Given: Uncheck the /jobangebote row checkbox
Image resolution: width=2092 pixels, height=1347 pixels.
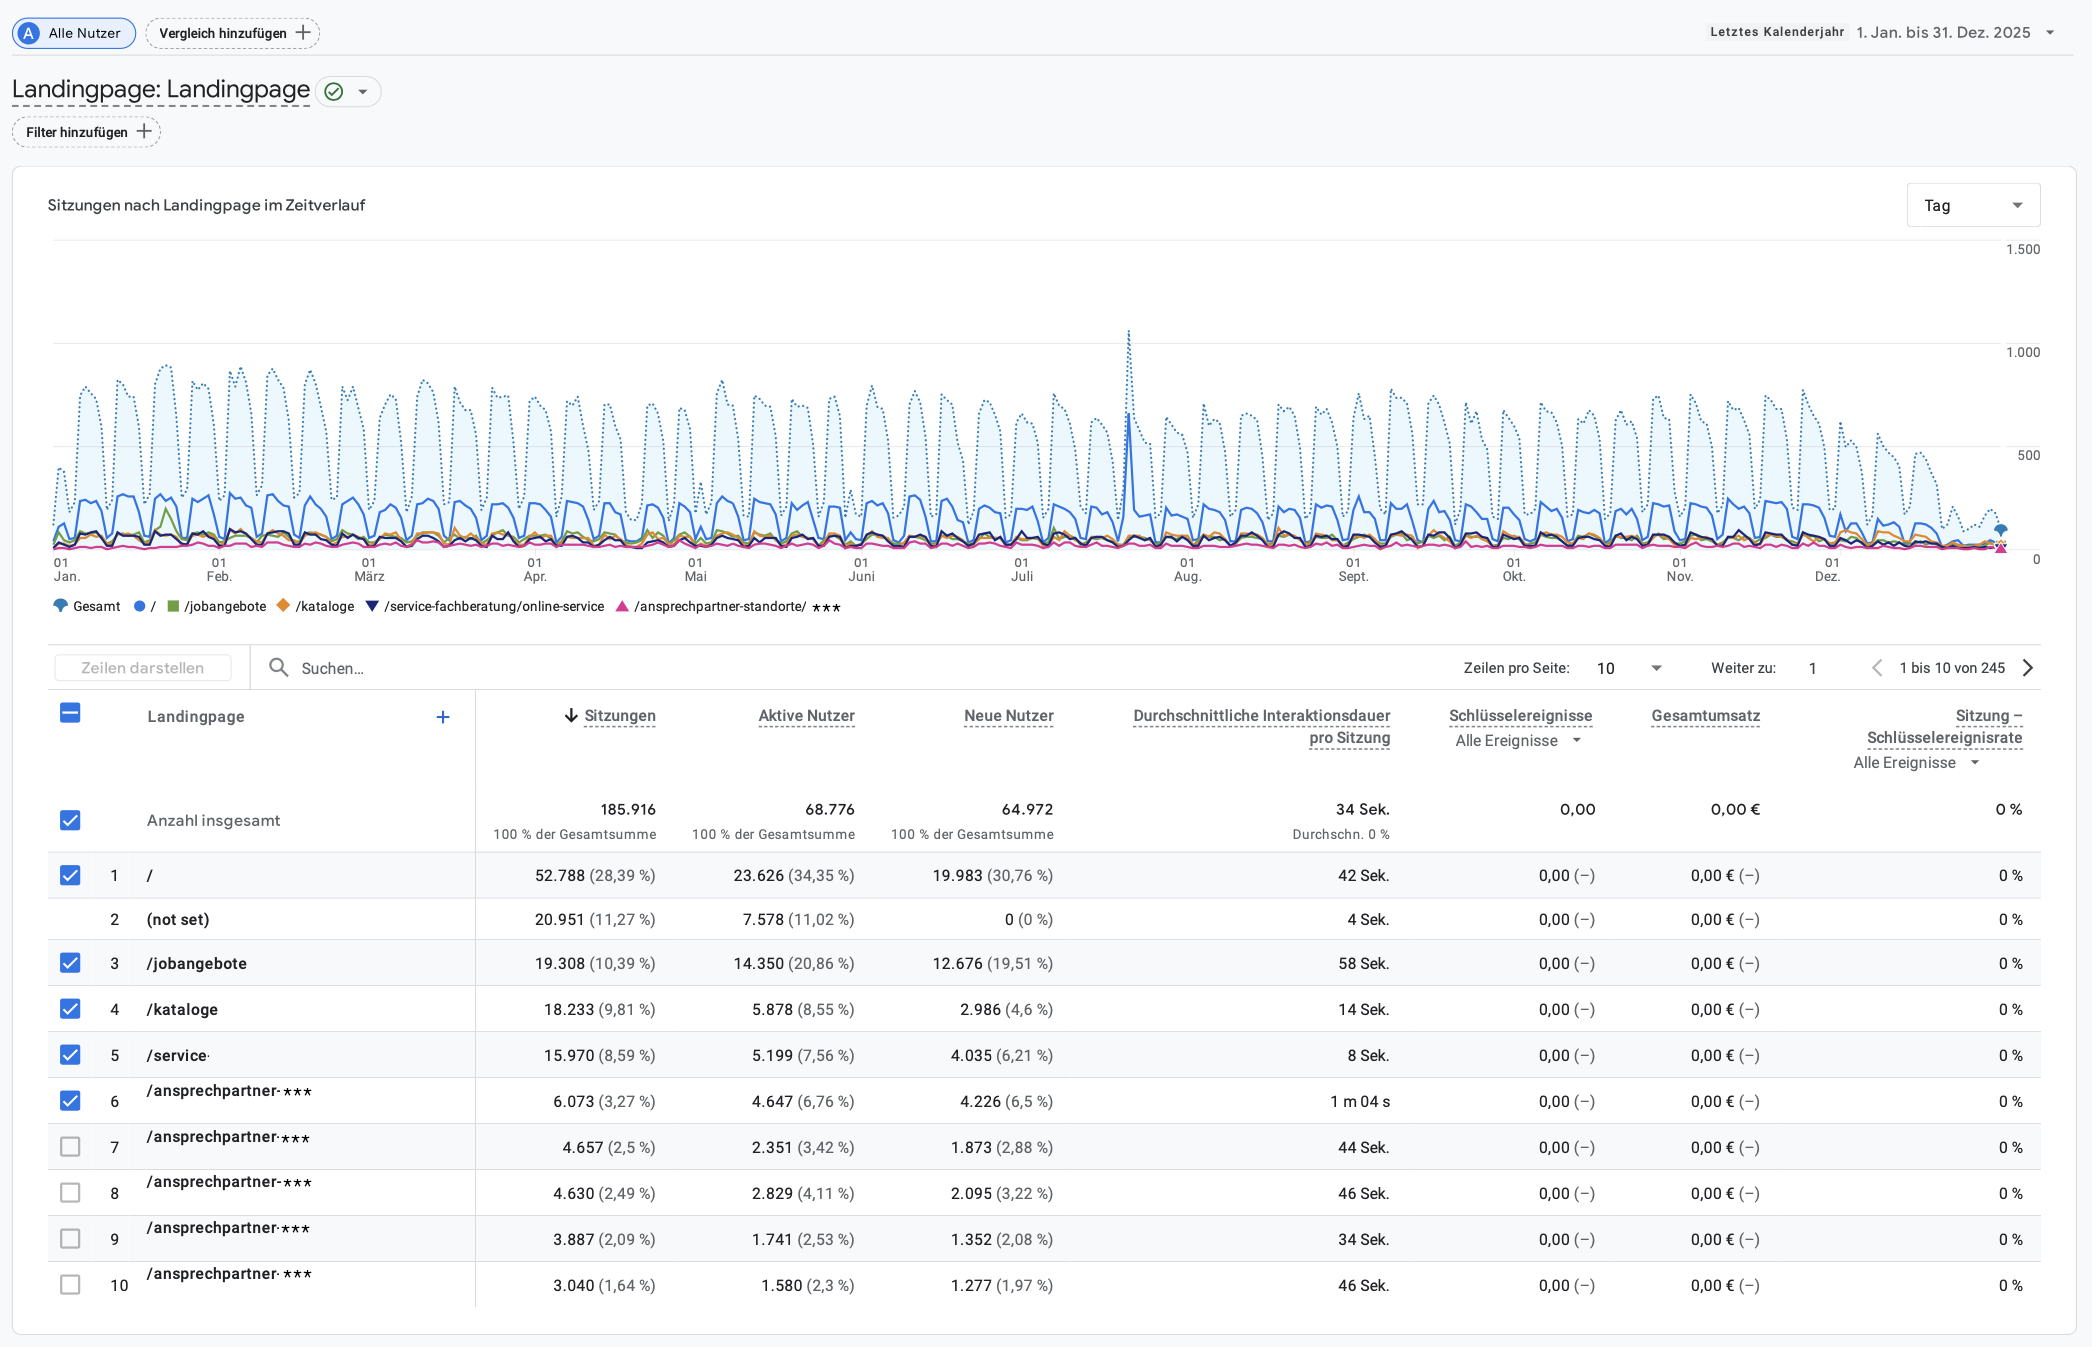Looking at the screenshot, I should click(x=70, y=963).
